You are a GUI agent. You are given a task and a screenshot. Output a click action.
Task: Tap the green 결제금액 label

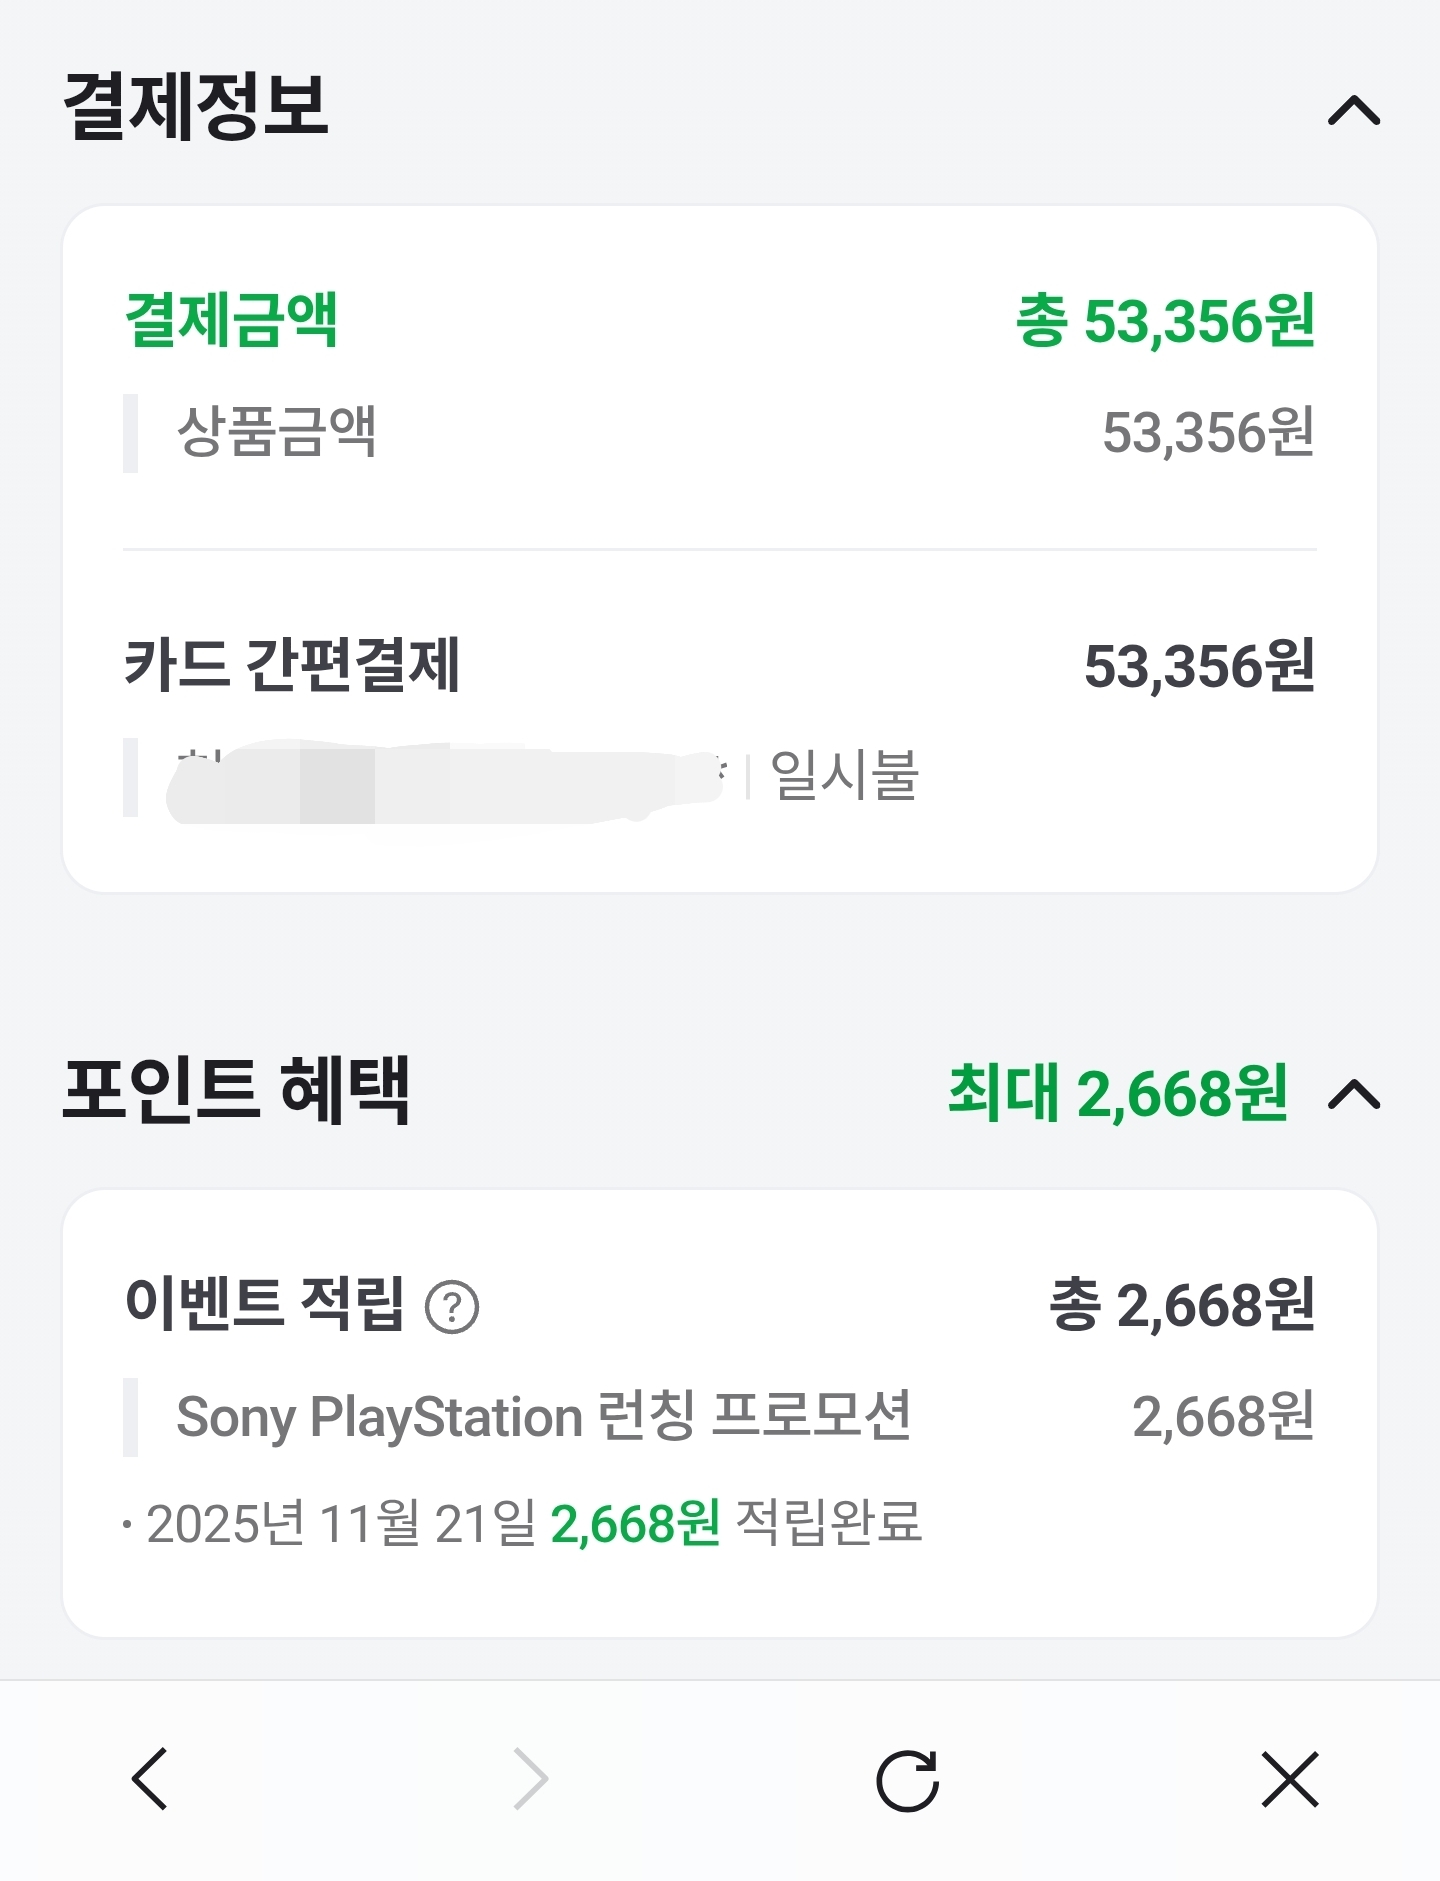(231, 320)
